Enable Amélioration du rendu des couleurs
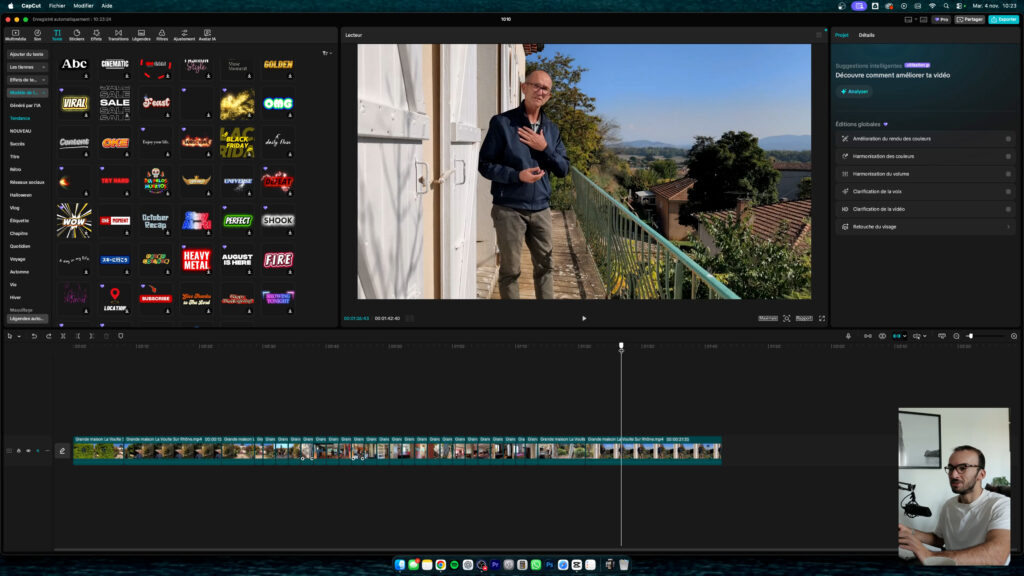The width and height of the screenshot is (1024, 576). coord(1007,139)
